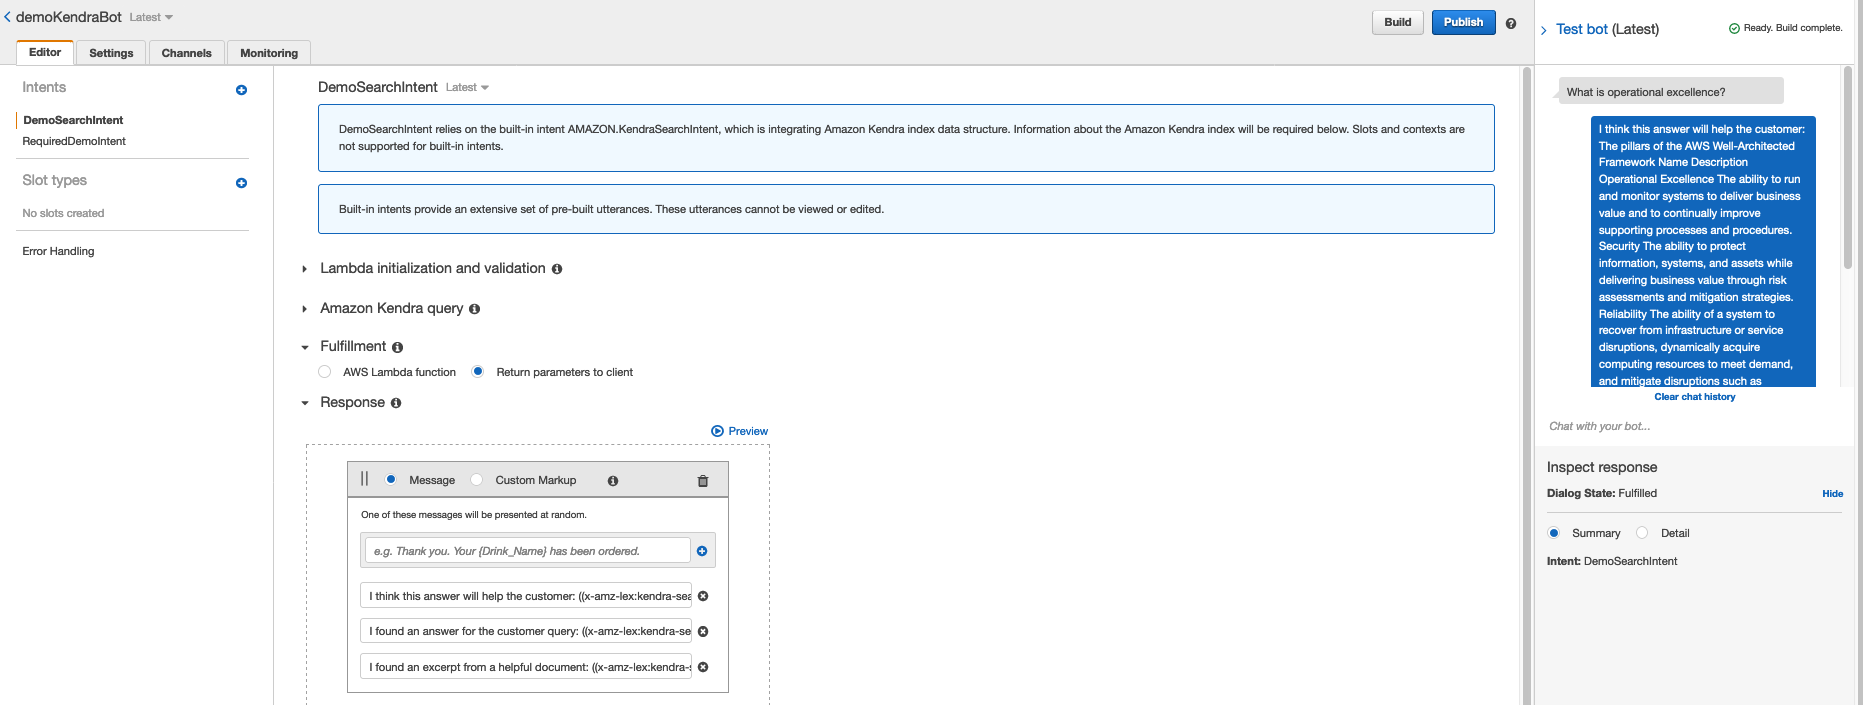Viewport: 1863px width, 705px height.
Task: Collapse the Test bot panel chevron
Action: pos(1544,30)
